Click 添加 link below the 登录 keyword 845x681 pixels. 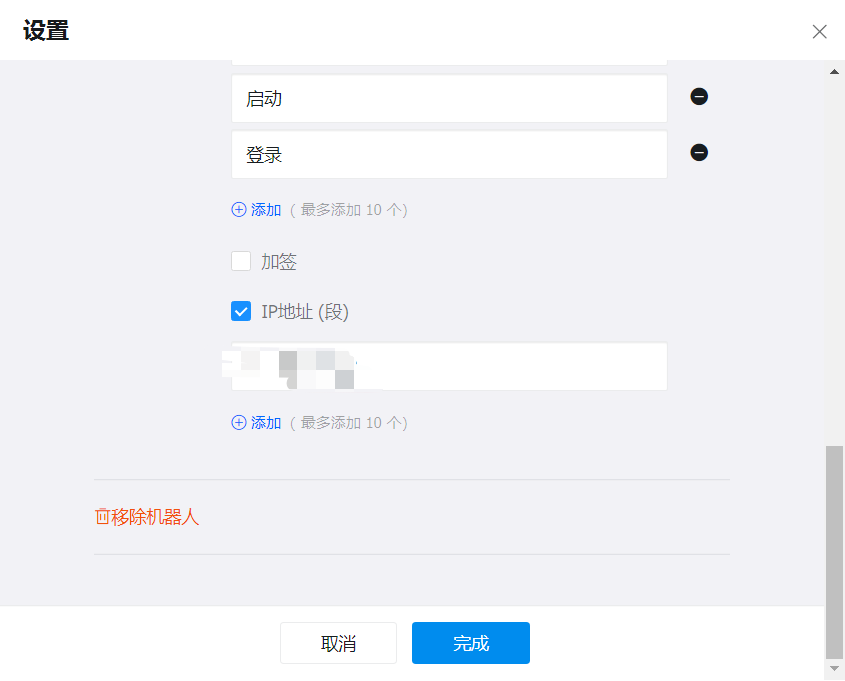pos(266,210)
